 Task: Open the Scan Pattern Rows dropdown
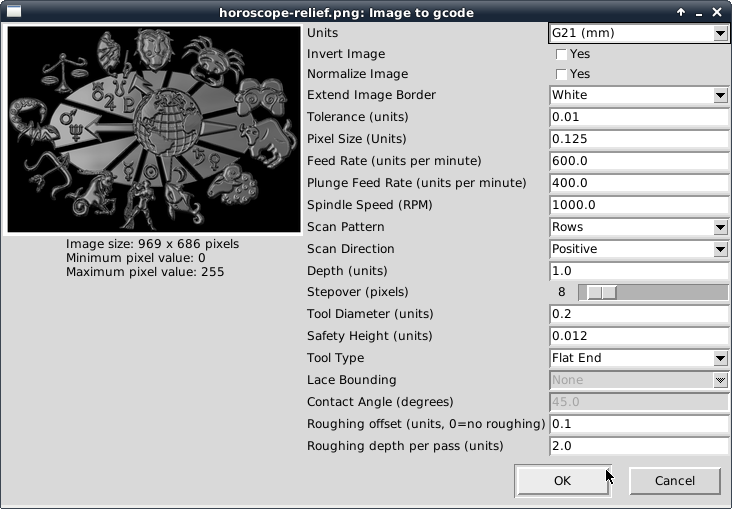click(x=639, y=227)
